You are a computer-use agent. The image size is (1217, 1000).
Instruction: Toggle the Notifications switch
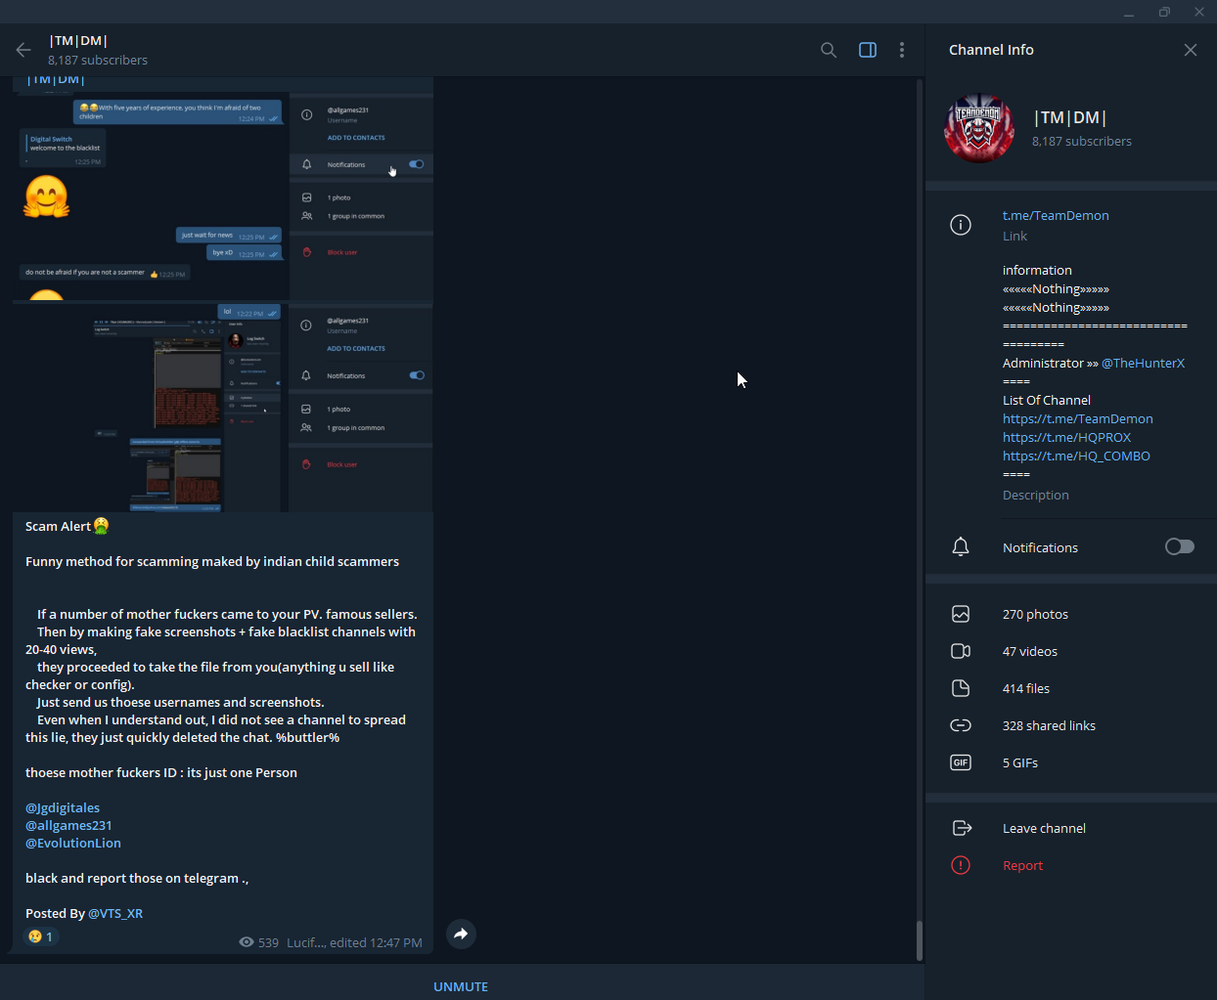1180,546
